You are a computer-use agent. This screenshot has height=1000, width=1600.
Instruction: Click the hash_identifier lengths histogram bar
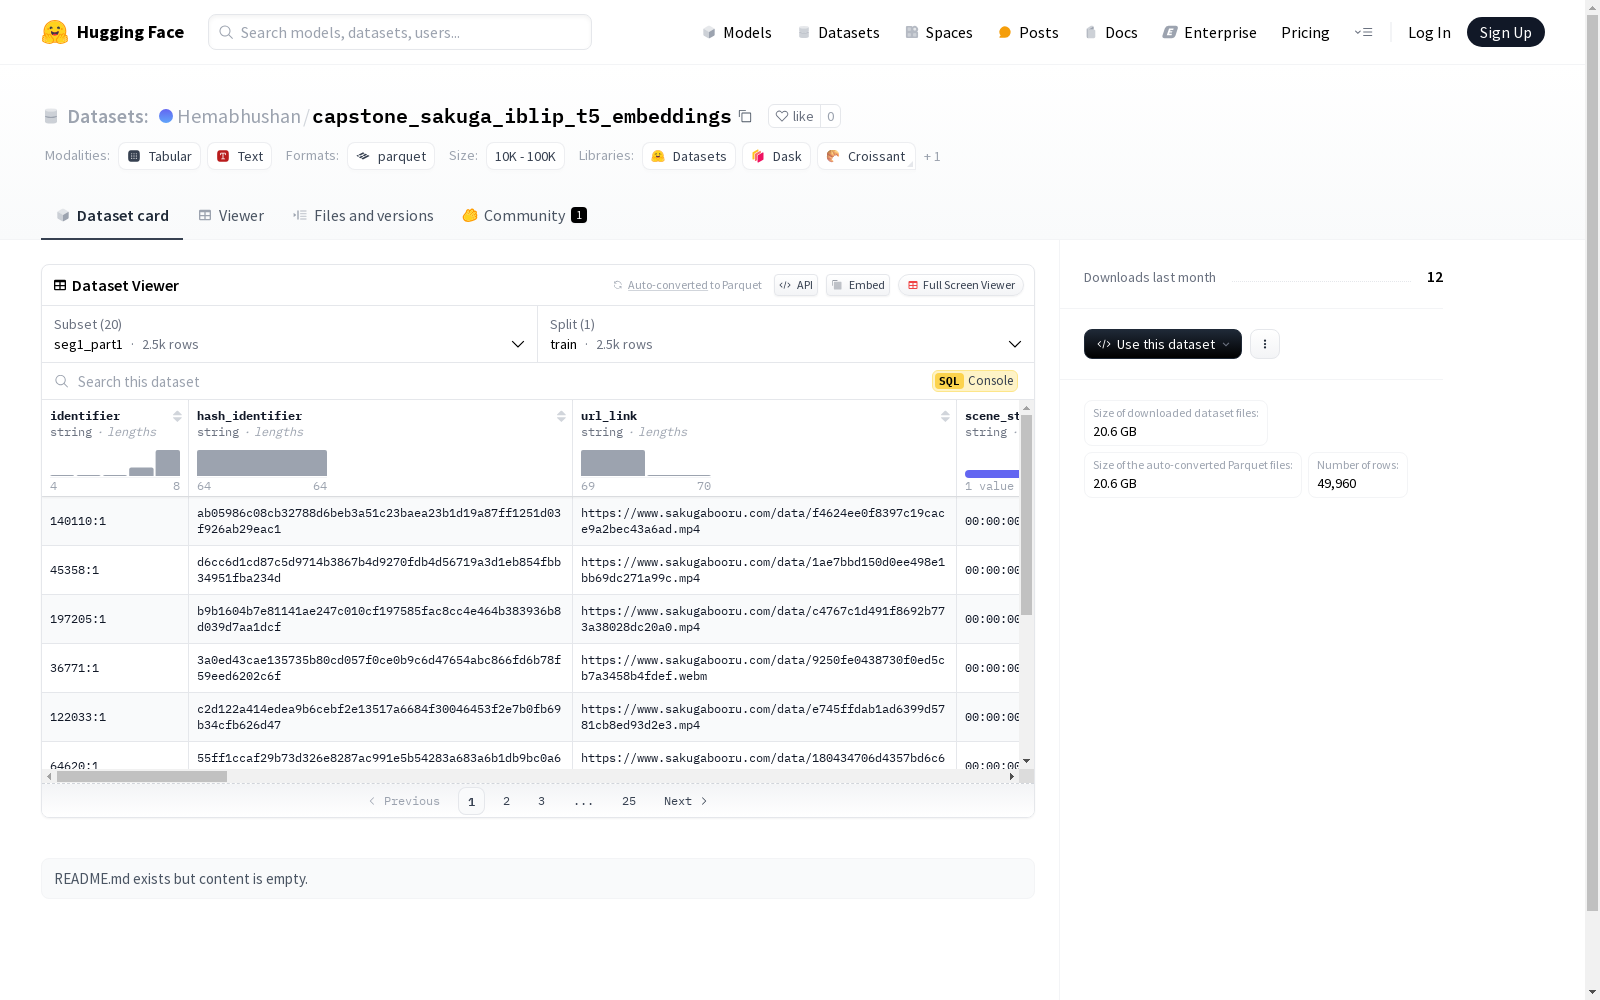[262, 463]
